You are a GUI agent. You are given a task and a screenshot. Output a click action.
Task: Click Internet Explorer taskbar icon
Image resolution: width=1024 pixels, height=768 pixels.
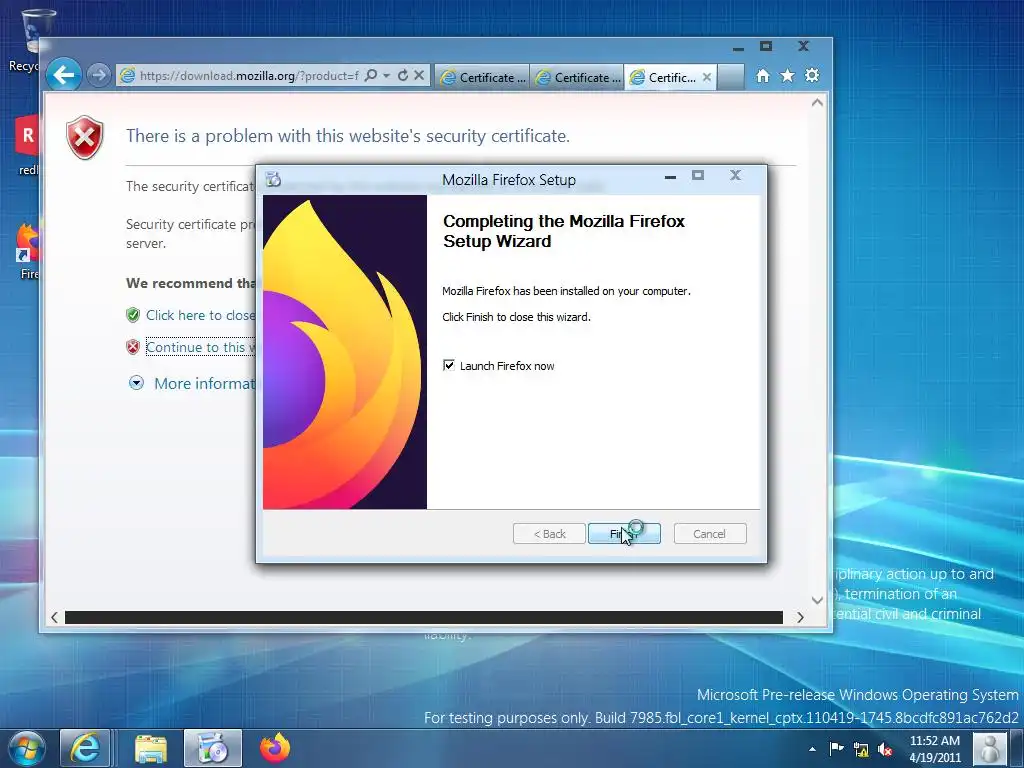click(x=85, y=748)
